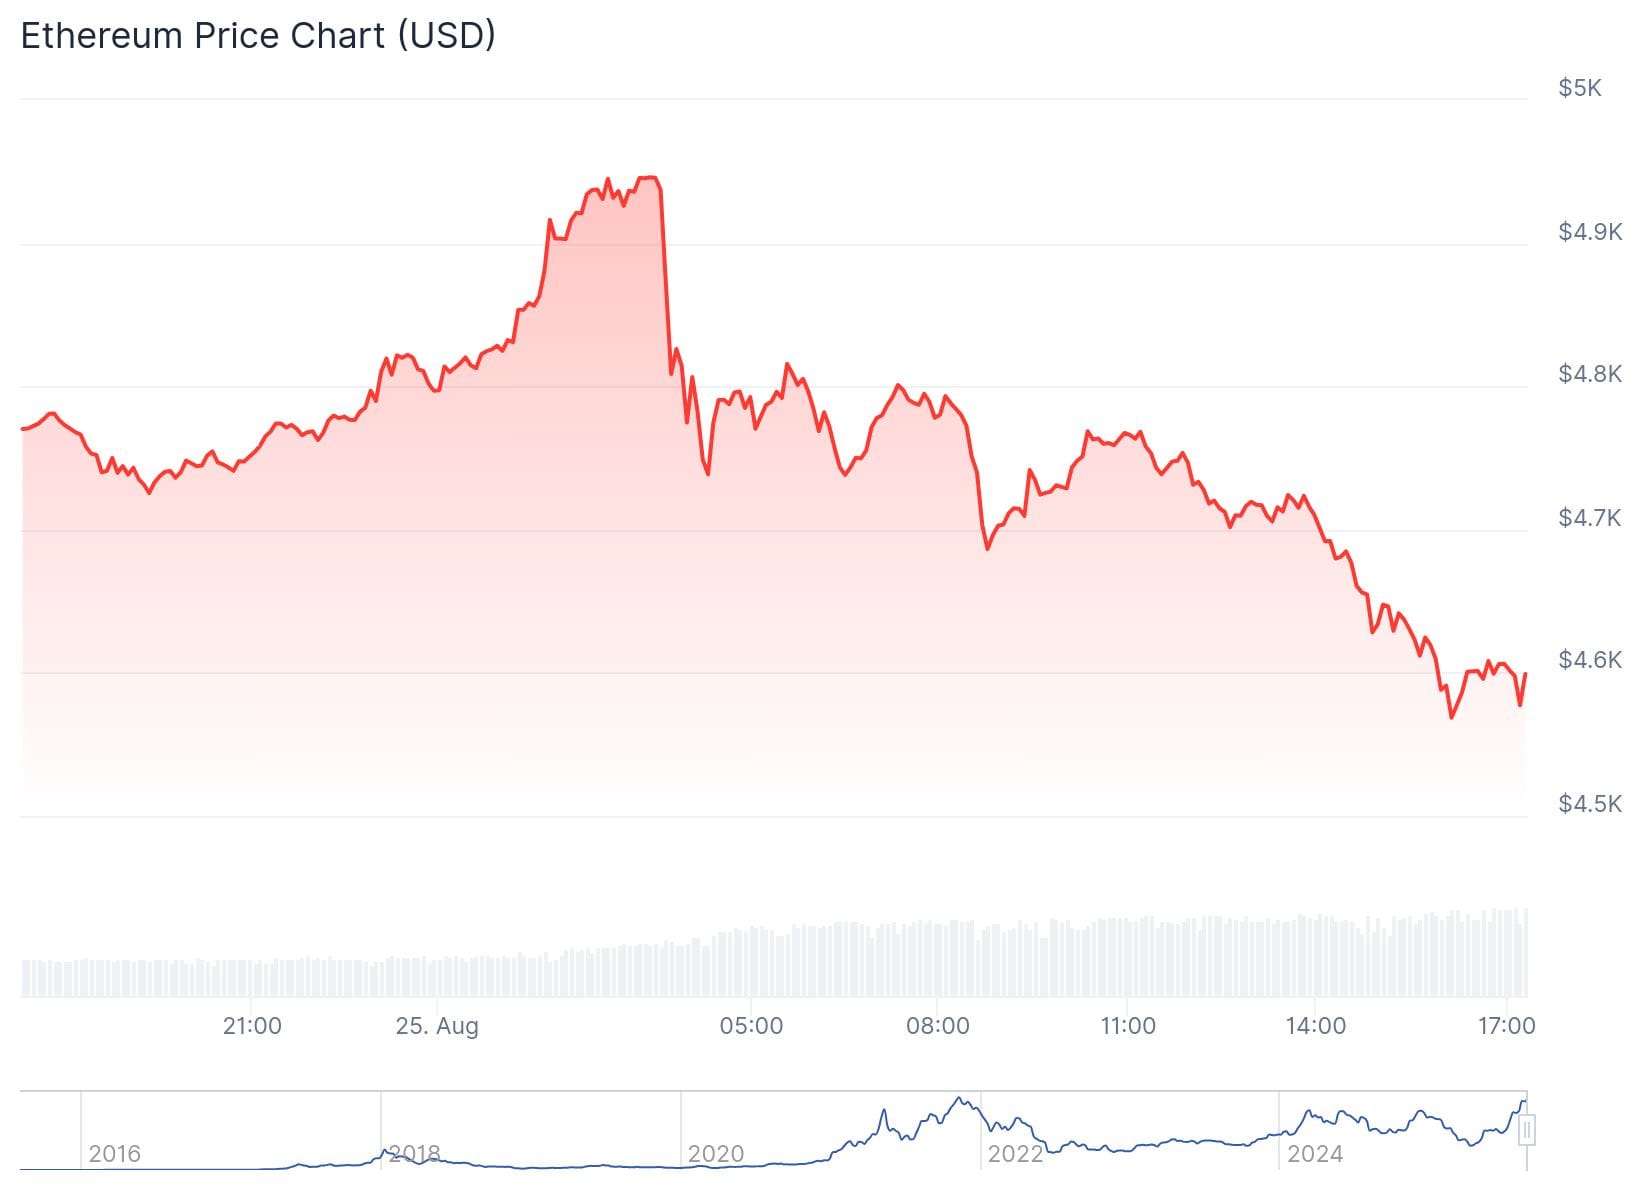
Task: Click the 17:00 time axis label
Action: (1506, 1026)
